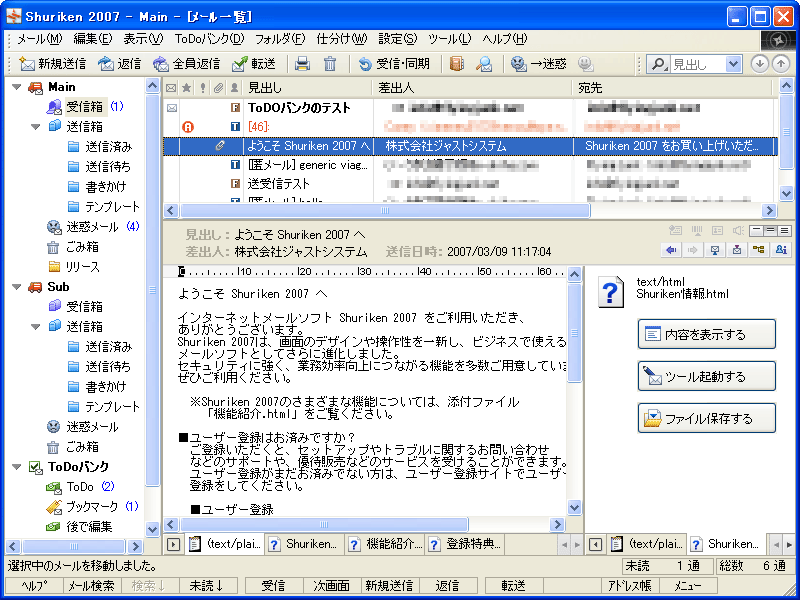The height and width of the screenshot is (600, 800).
Task: Click the 内容を表示する button
Action: (707, 335)
